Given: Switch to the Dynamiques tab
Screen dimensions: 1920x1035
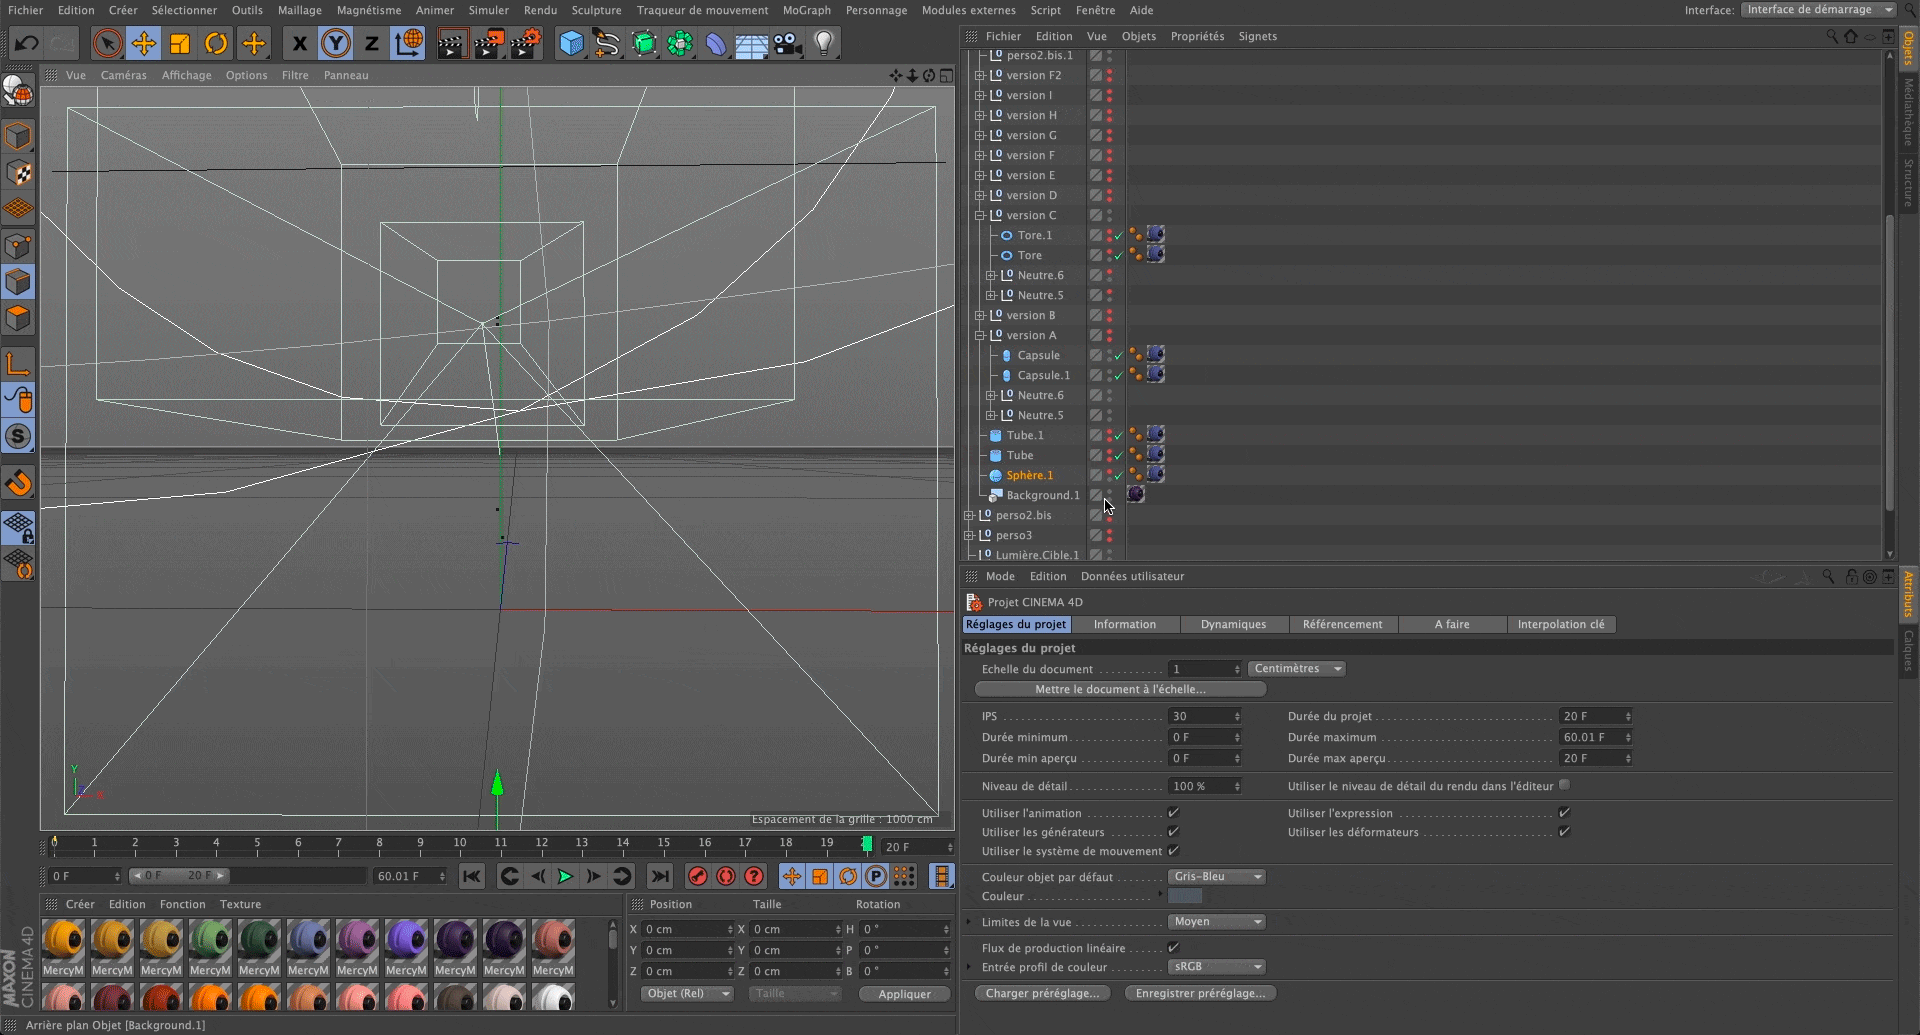Looking at the screenshot, I should (1233, 624).
